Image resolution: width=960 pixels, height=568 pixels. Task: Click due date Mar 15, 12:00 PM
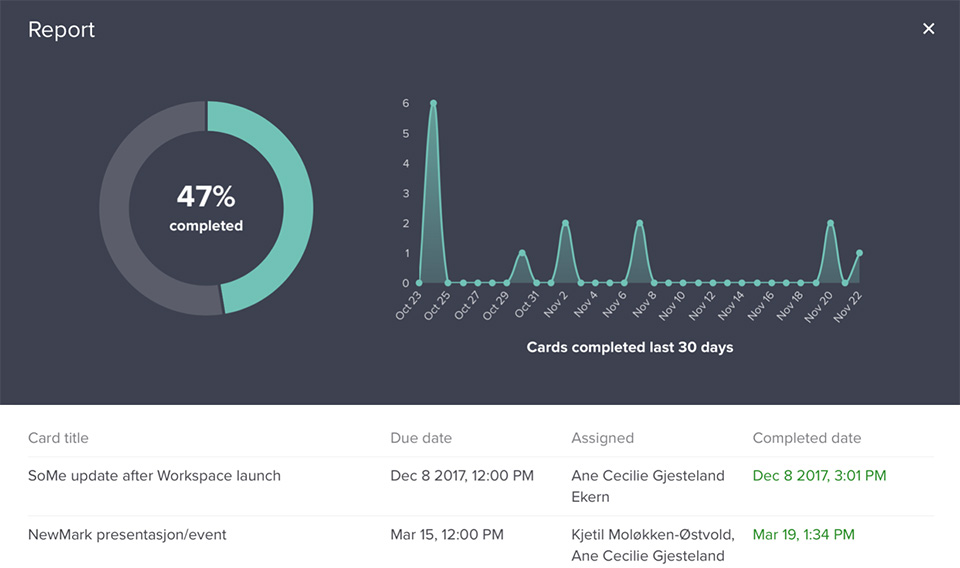click(447, 534)
